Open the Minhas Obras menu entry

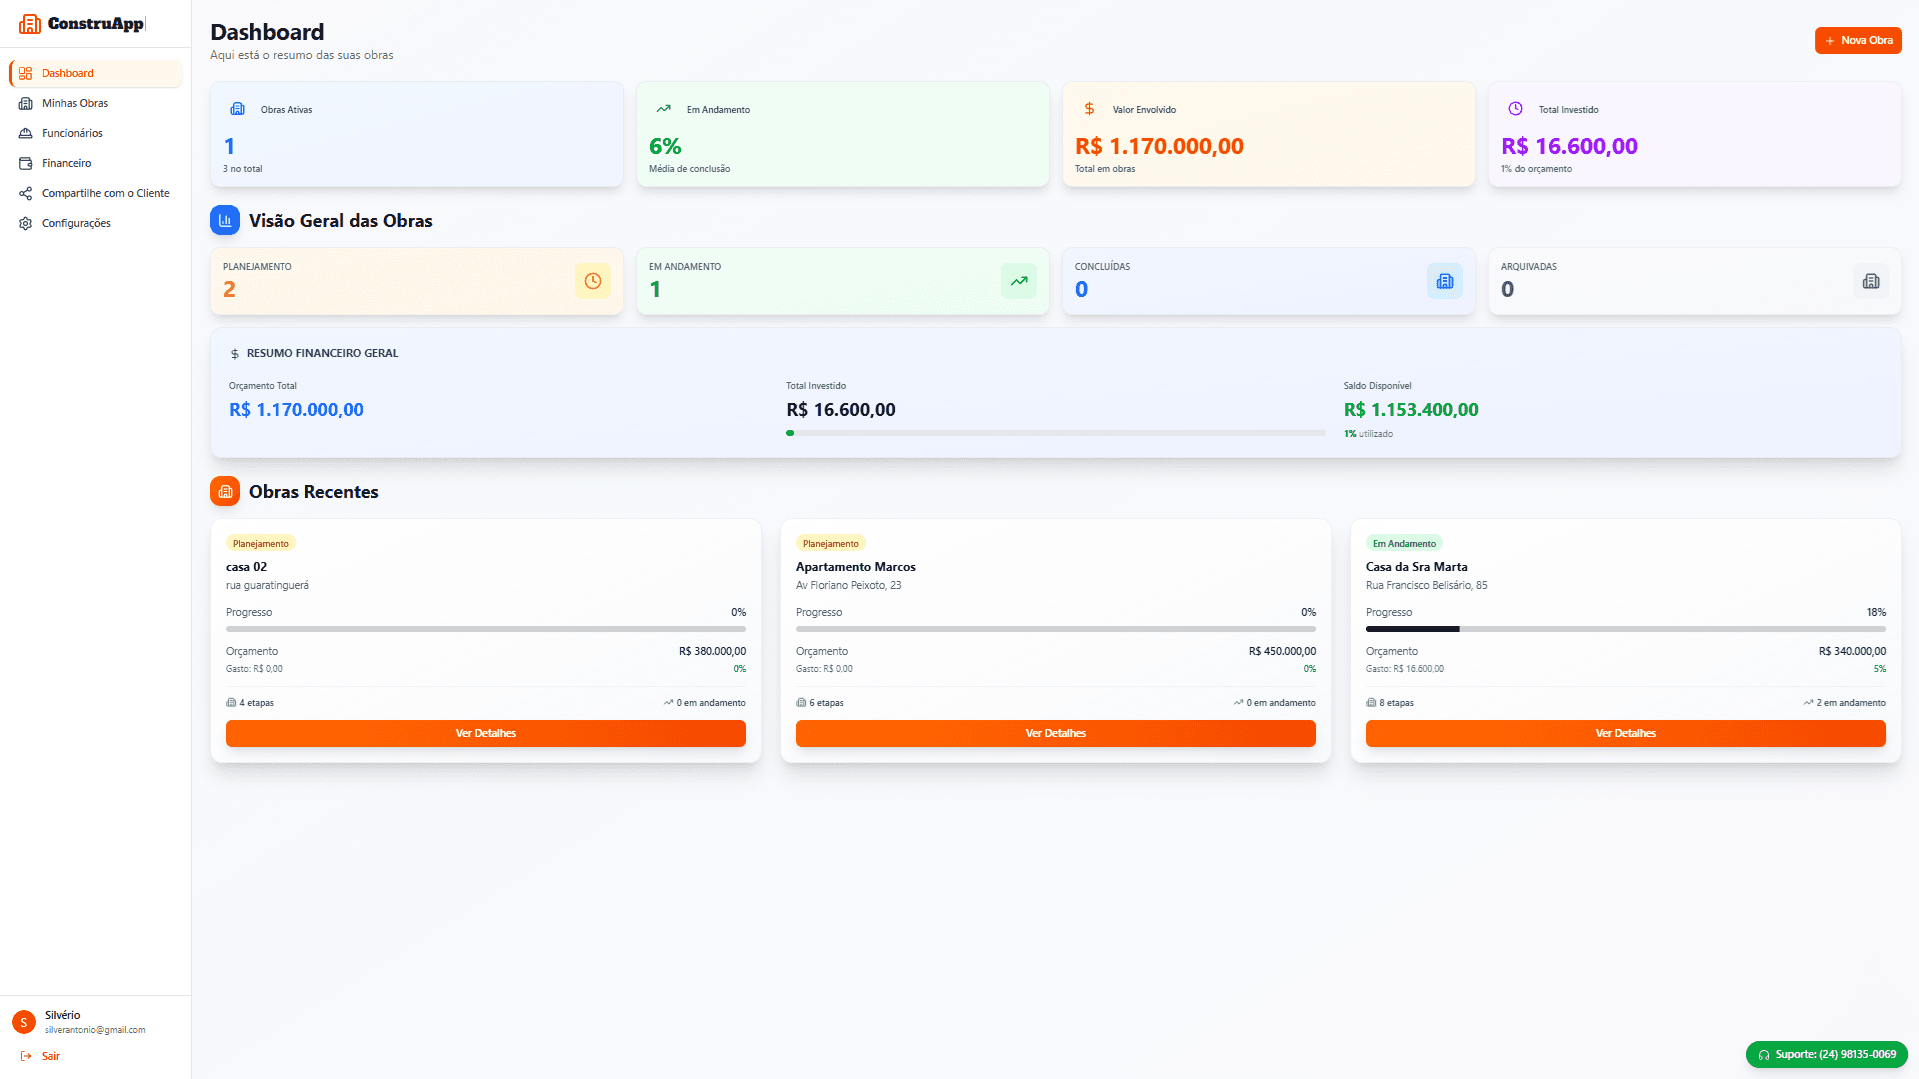click(x=74, y=103)
